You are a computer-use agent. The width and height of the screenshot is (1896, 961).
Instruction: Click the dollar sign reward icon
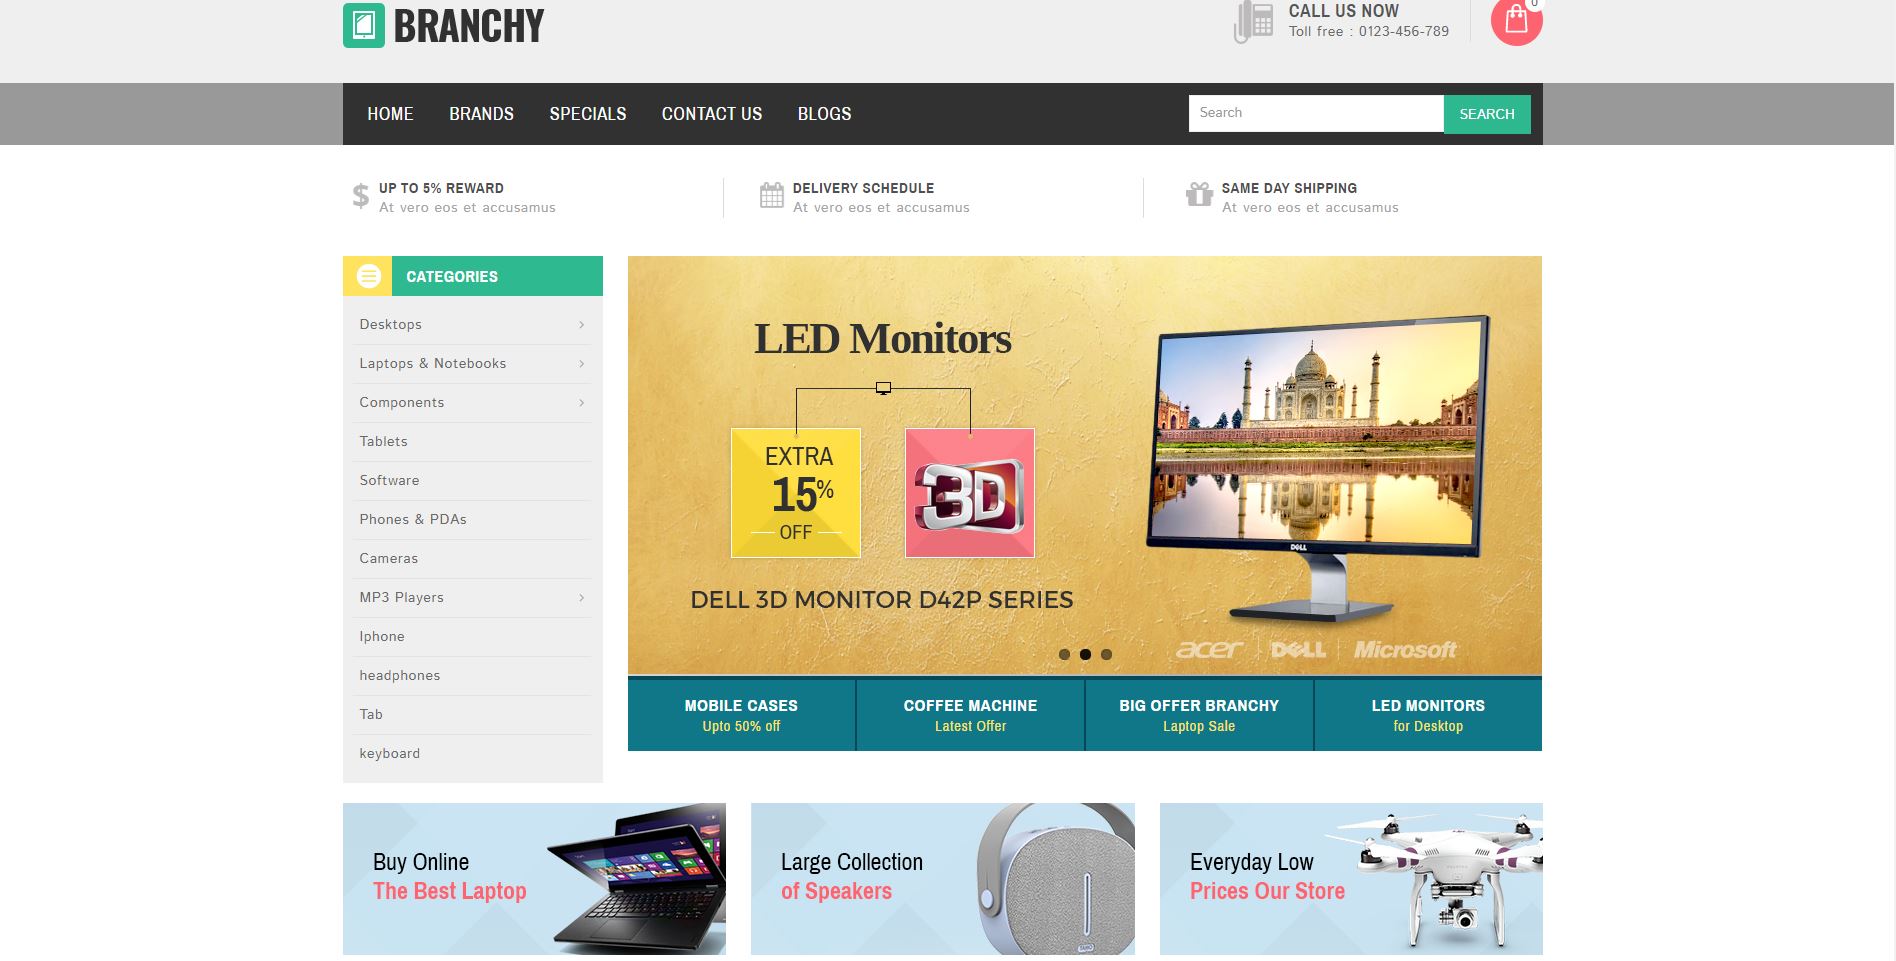(361, 196)
